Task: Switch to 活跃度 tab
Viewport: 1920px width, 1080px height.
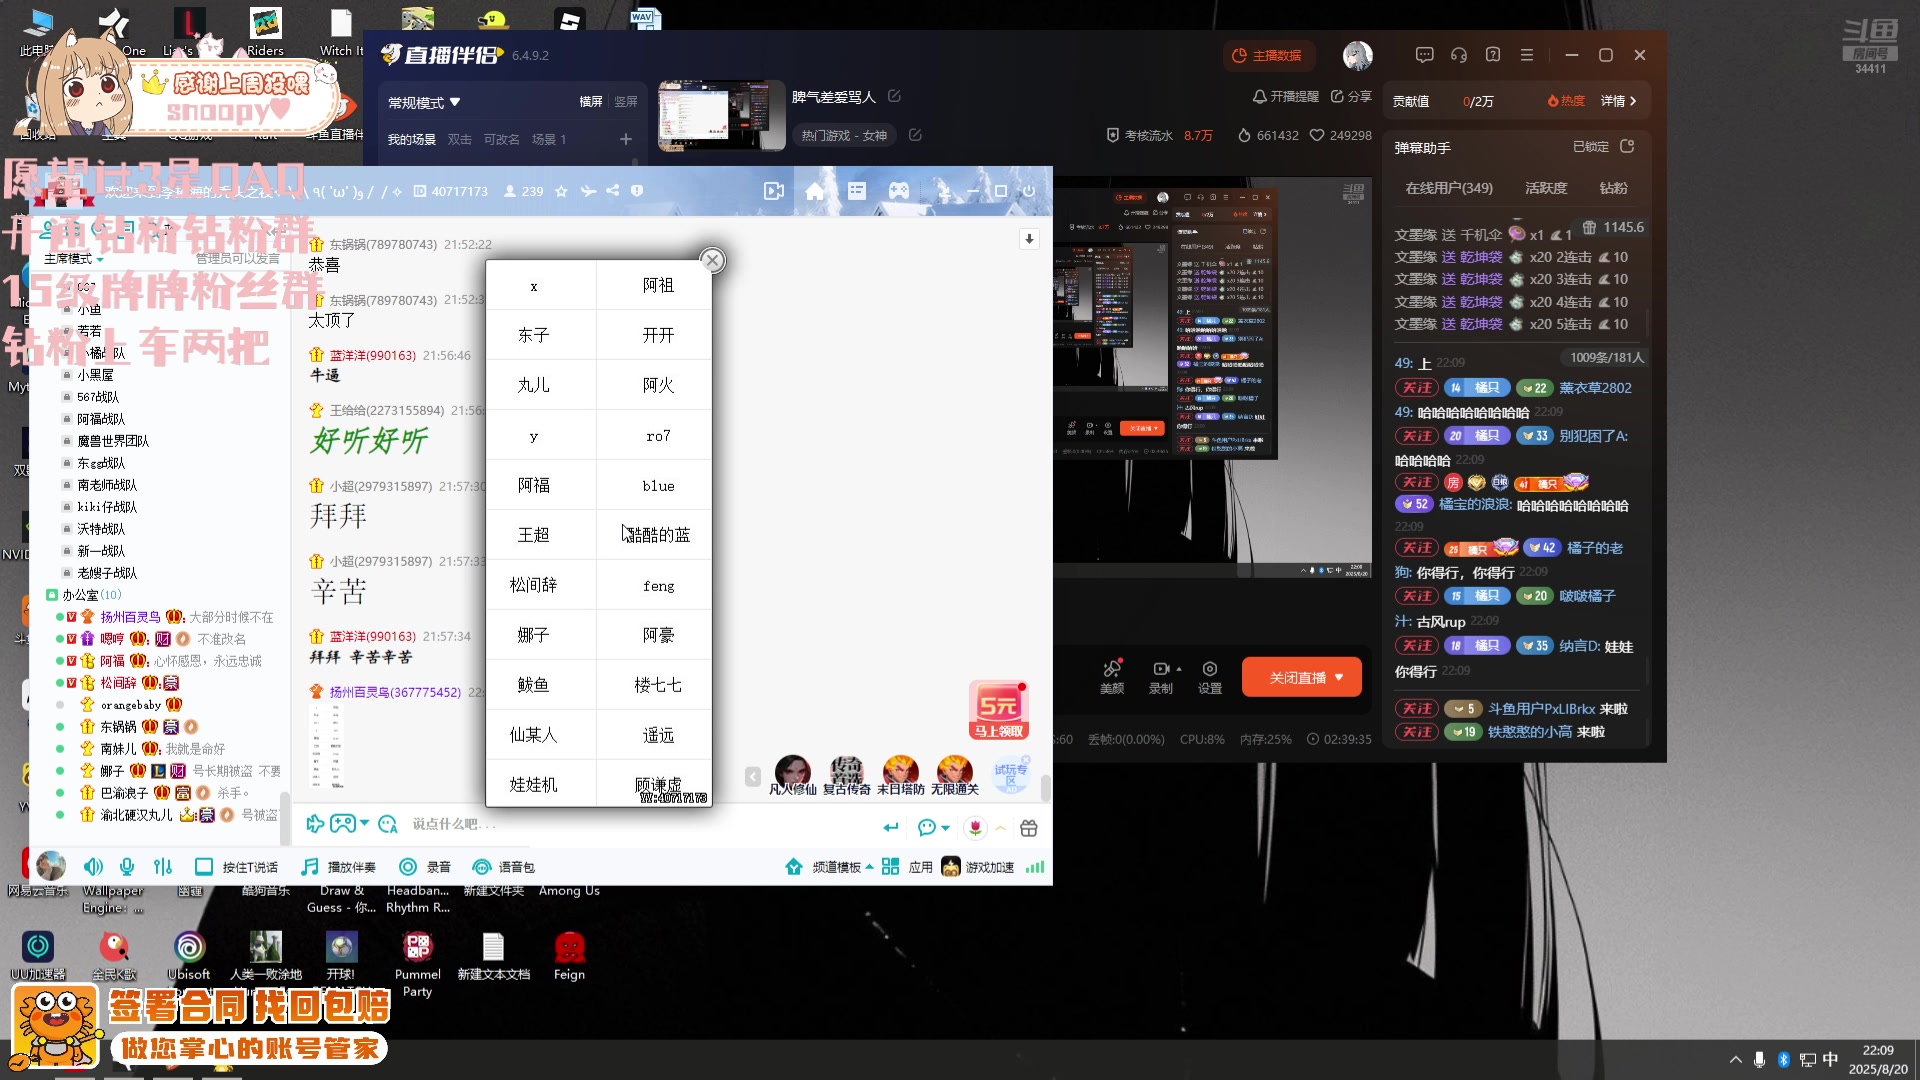Action: click(x=1546, y=188)
